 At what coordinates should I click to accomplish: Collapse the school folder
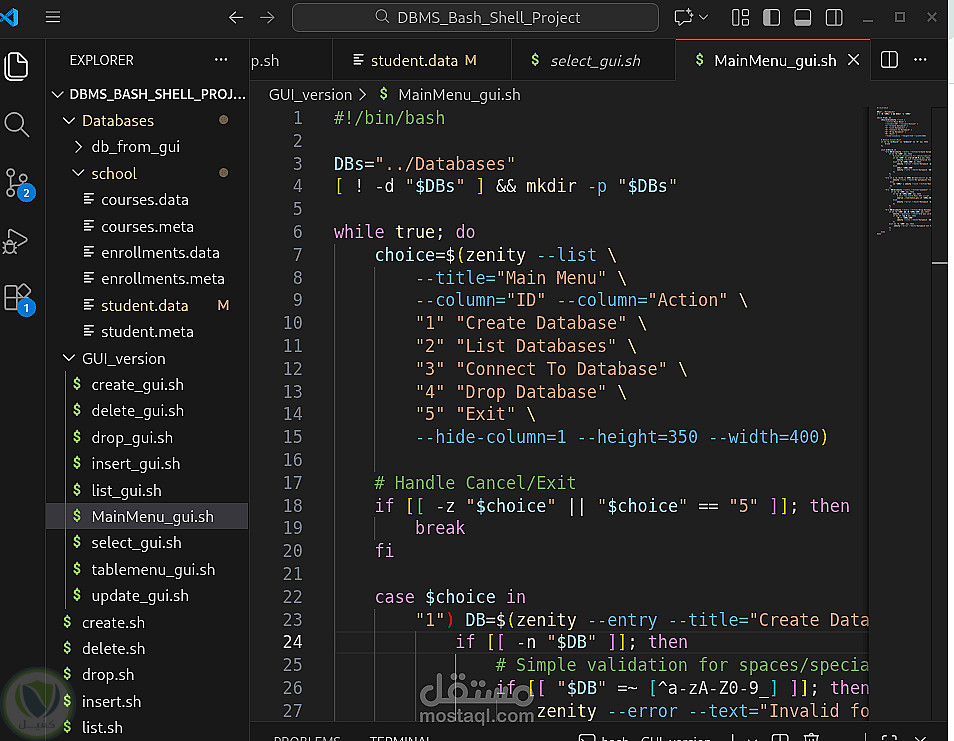113,173
